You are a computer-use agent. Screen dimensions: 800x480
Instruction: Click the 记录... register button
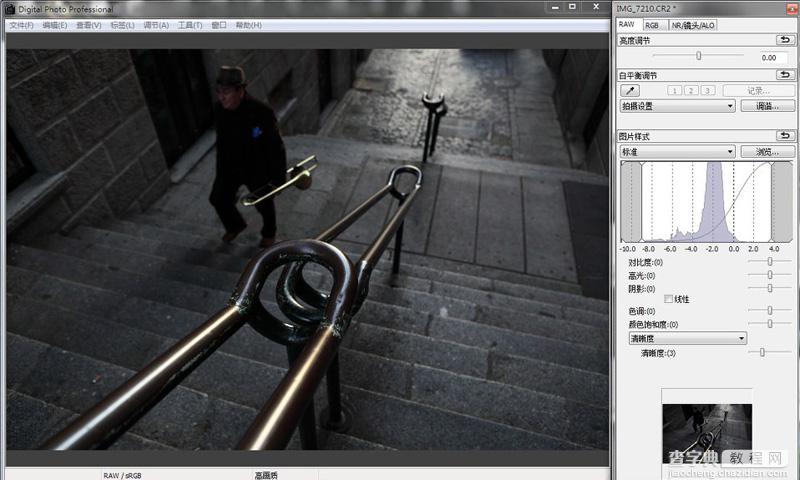[759, 91]
